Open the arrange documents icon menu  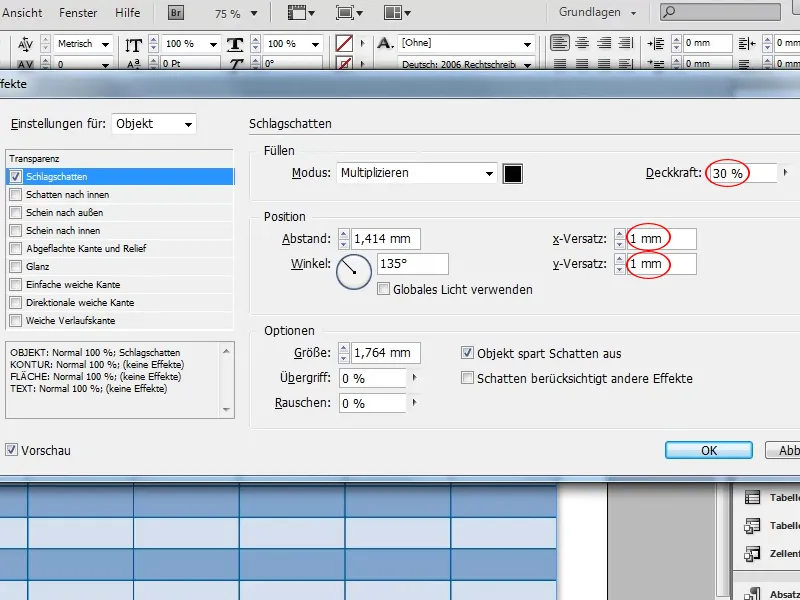pos(397,13)
